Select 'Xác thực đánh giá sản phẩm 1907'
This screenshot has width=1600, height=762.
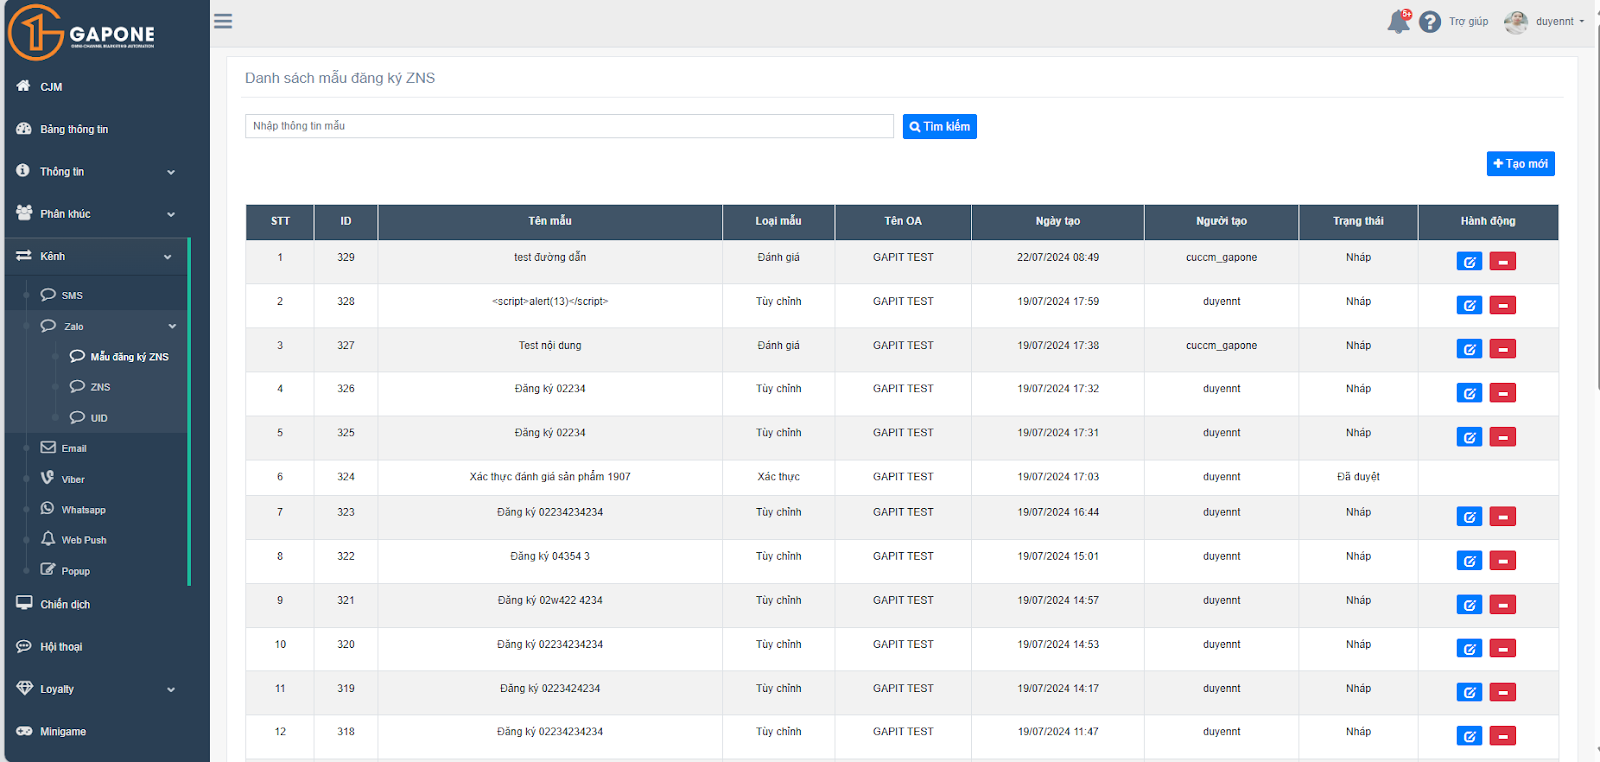[550, 477]
